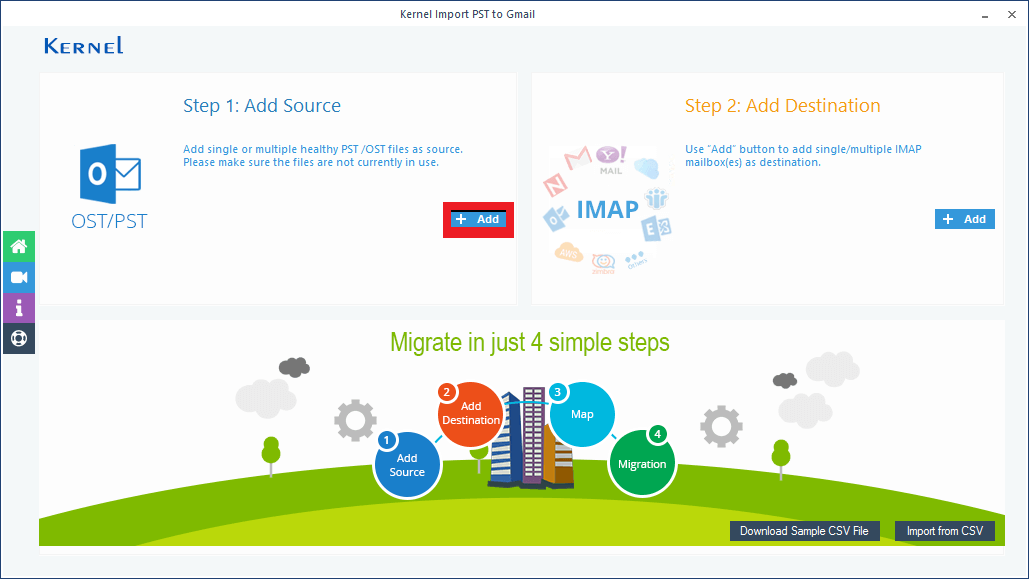The width and height of the screenshot is (1029, 581).
Task: Click Import from CSV button
Action: [x=945, y=531]
